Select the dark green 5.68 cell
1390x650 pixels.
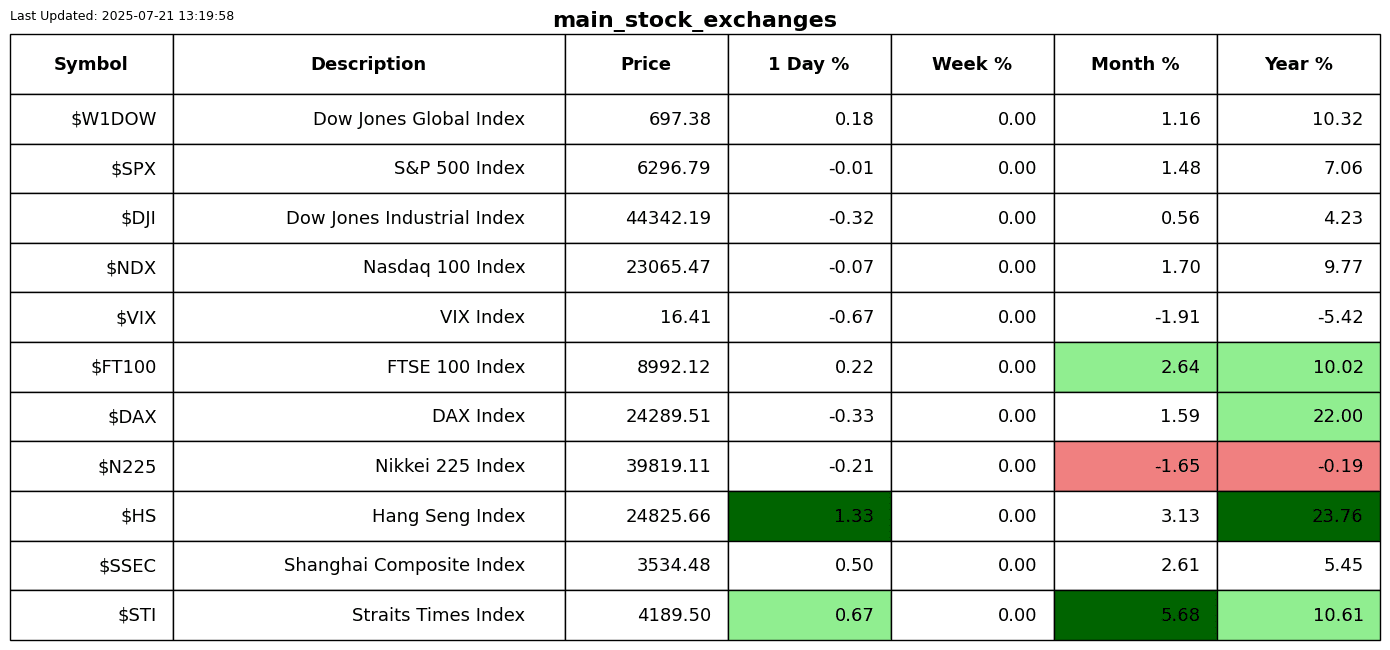[x=1135, y=615]
